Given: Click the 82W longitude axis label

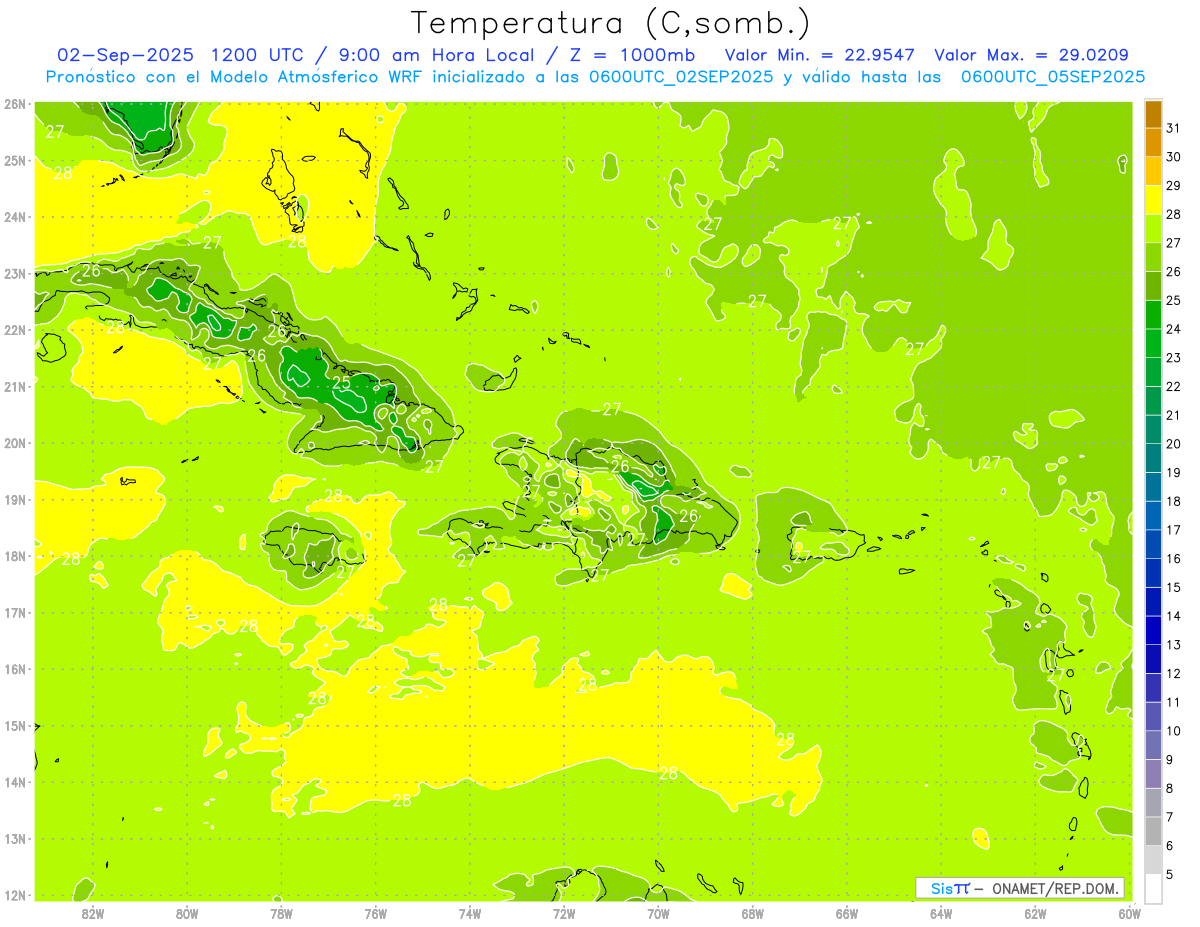Looking at the screenshot, I should pyautogui.click(x=93, y=914).
